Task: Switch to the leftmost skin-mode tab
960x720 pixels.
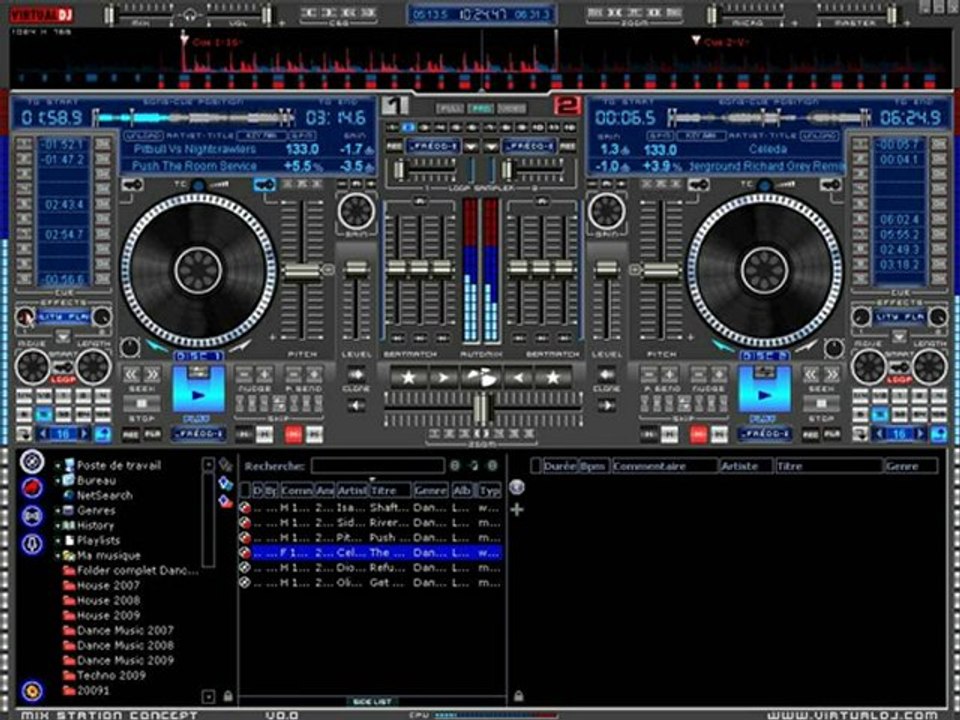Action: coord(450,108)
